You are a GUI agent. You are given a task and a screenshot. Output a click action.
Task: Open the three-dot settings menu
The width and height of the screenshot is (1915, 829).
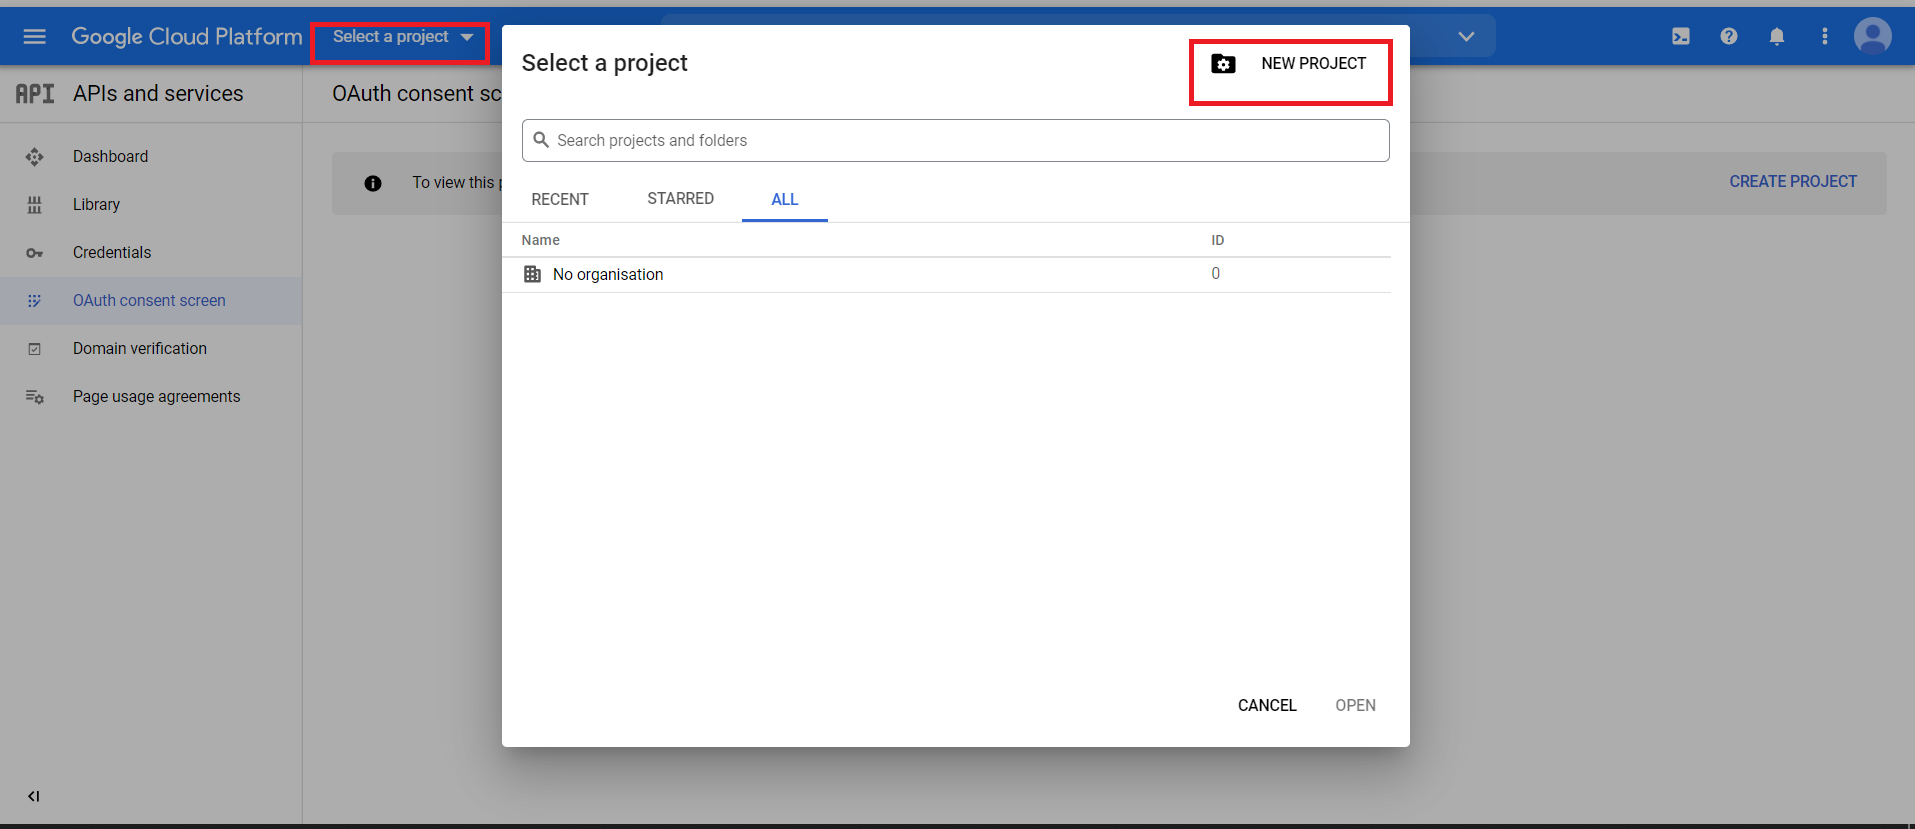click(x=1824, y=37)
